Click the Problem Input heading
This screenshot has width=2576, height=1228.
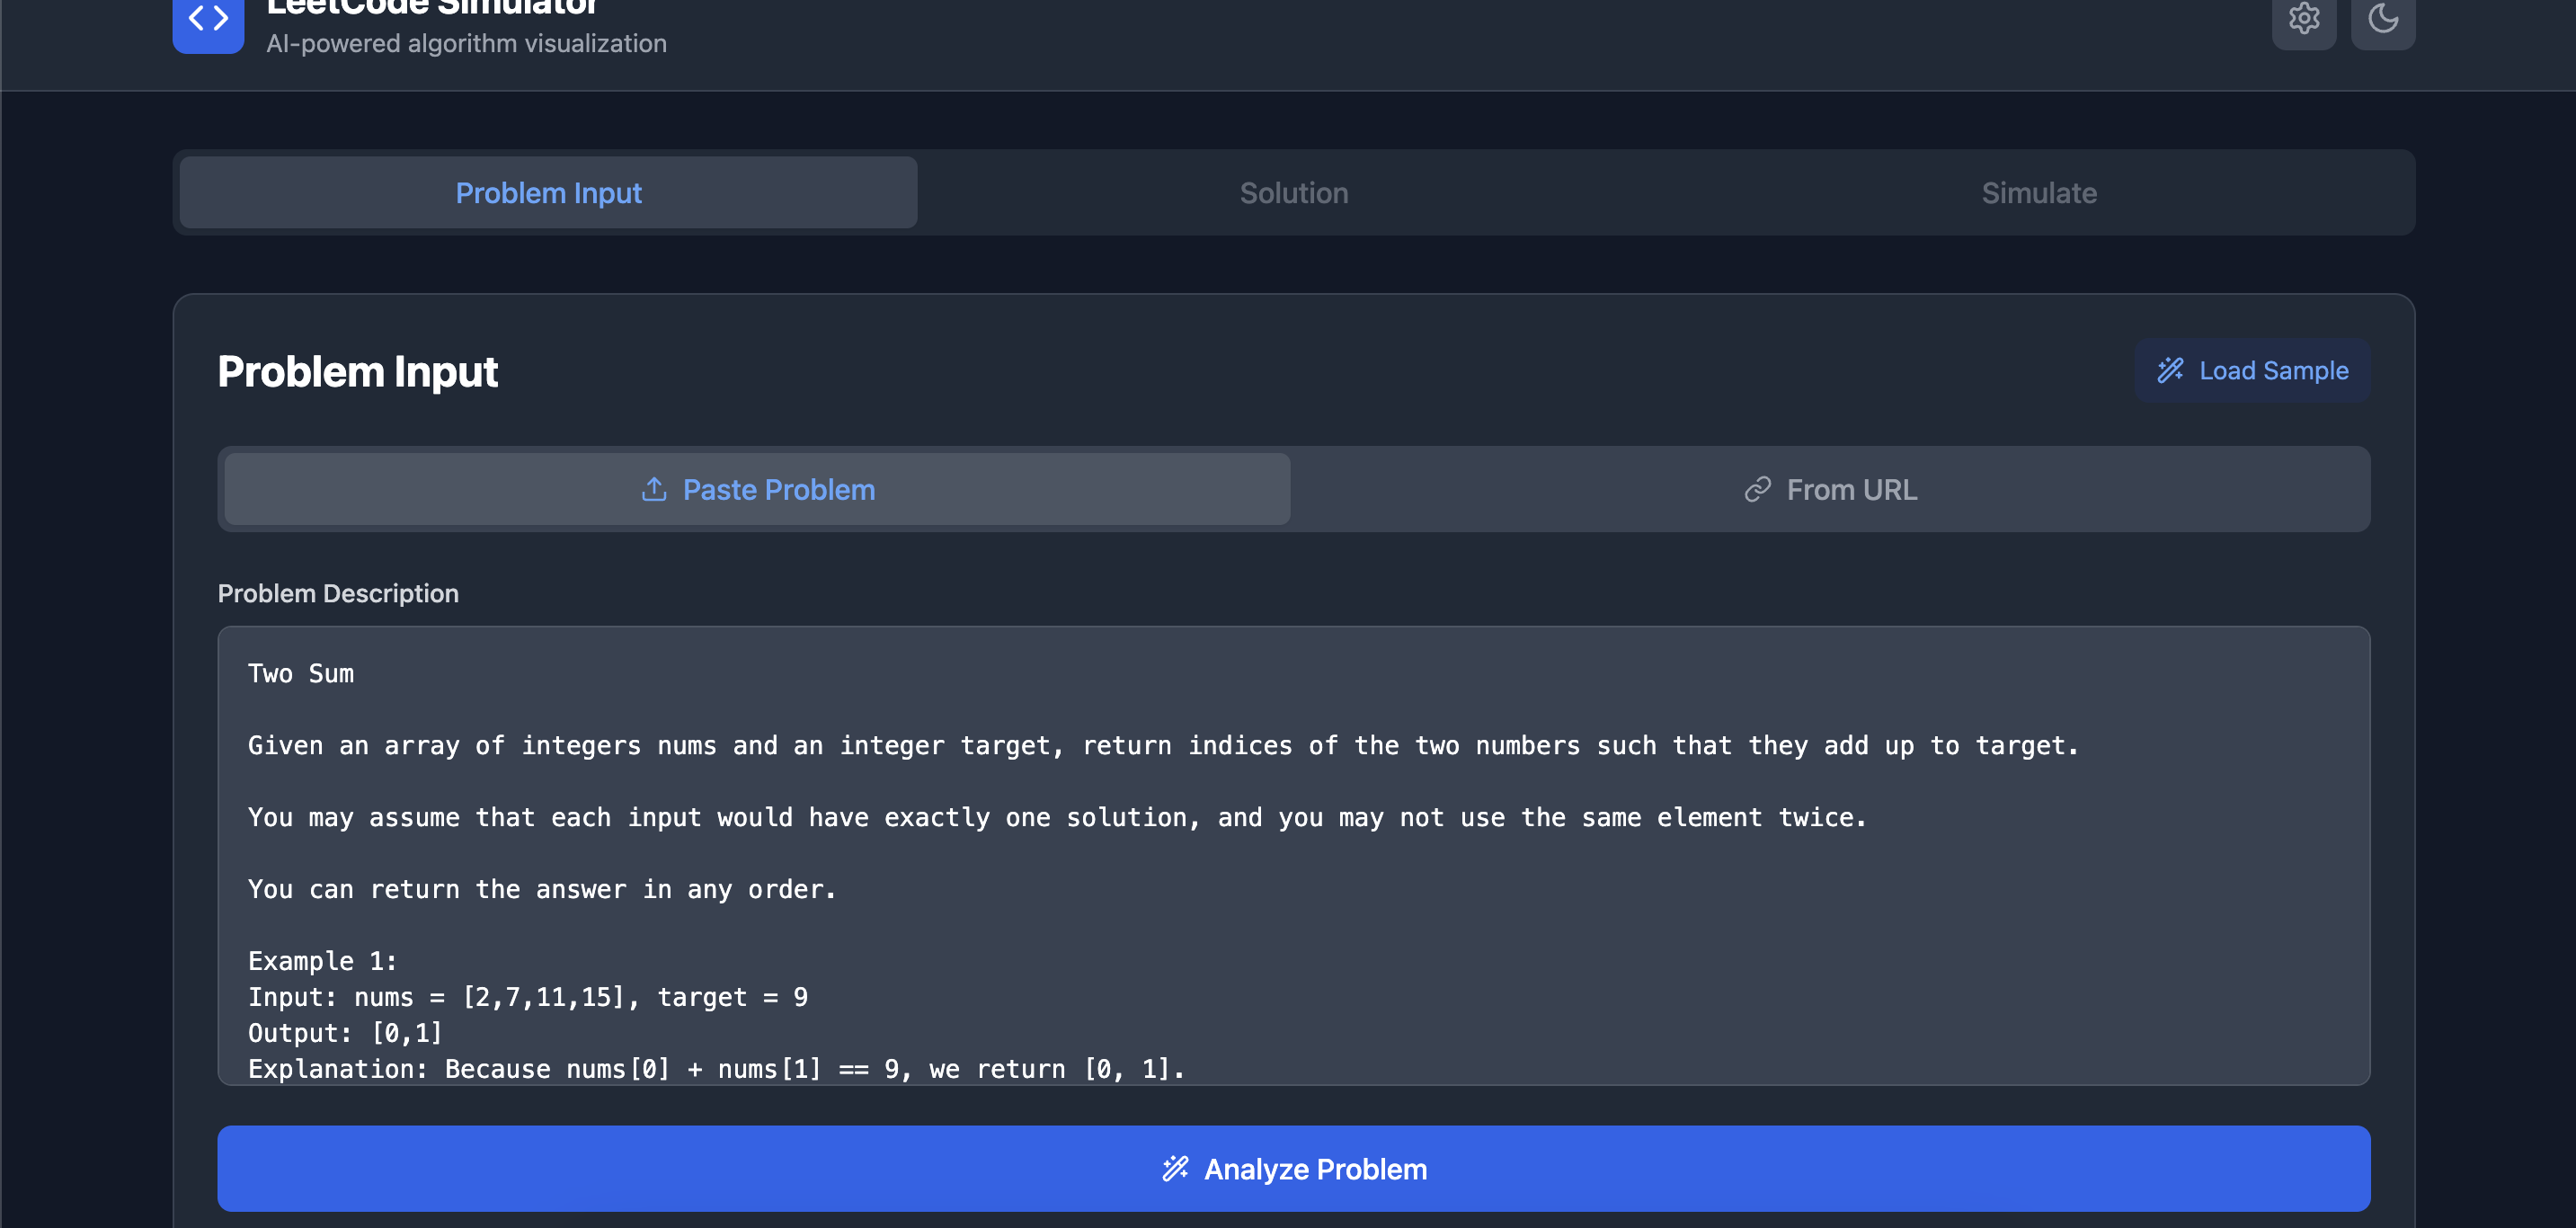click(357, 372)
